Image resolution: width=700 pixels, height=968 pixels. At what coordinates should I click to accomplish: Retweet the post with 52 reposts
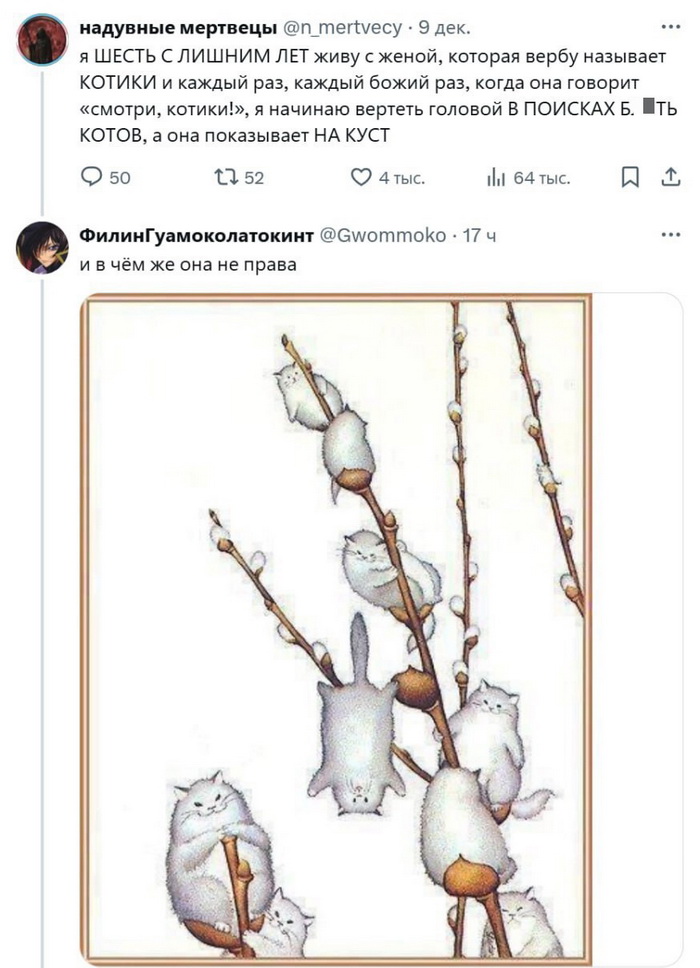(227, 178)
